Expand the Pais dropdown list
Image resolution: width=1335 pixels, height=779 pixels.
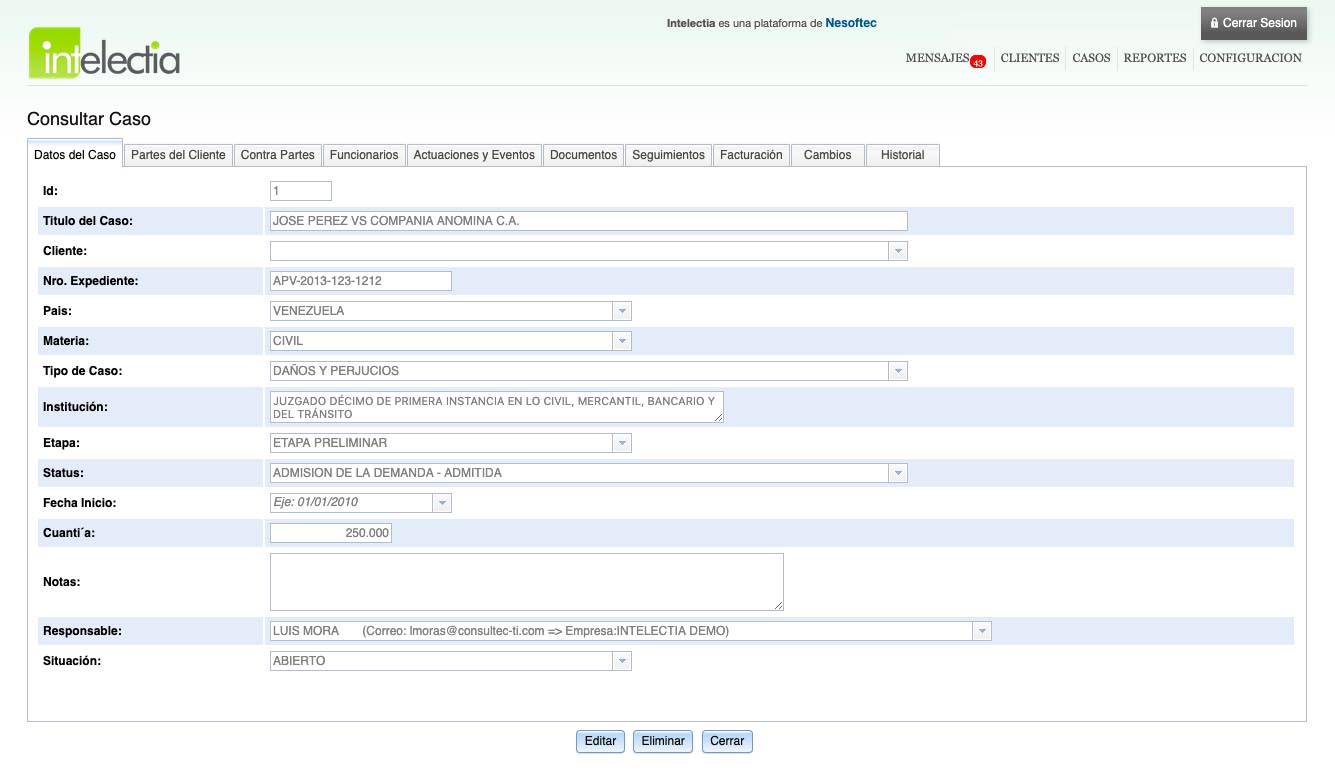(x=622, y=311)
